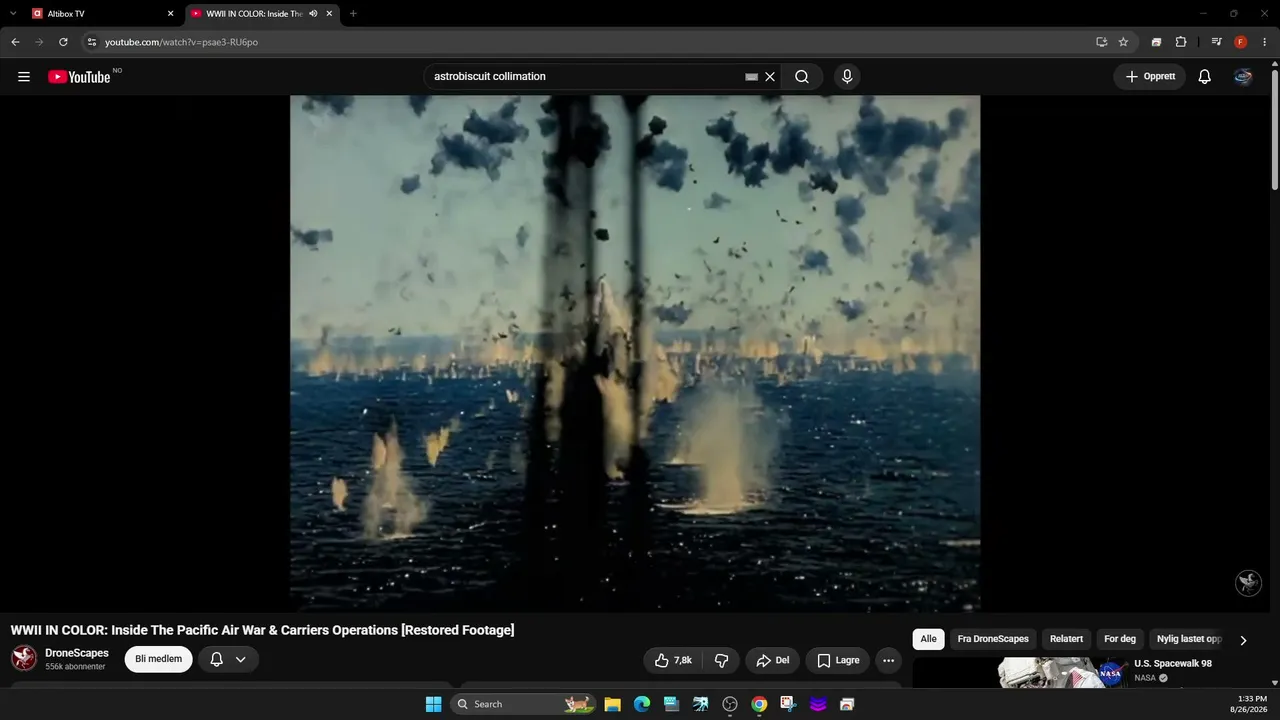The width and height of the screenshot is (1280, 720).
Task: Select the For deg filter chip
Action: tap(1120, 639)
